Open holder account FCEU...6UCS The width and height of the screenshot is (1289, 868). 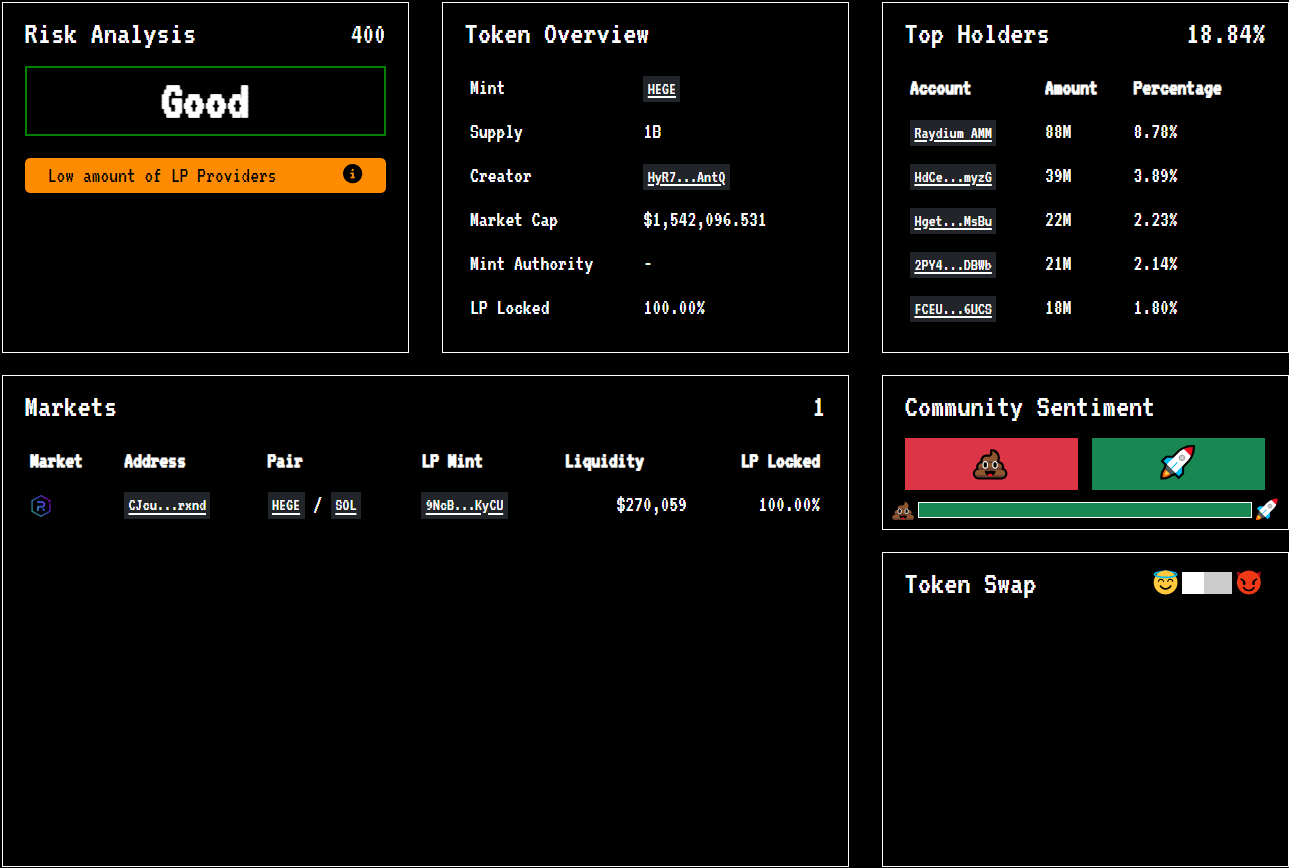tap(953, 309)
